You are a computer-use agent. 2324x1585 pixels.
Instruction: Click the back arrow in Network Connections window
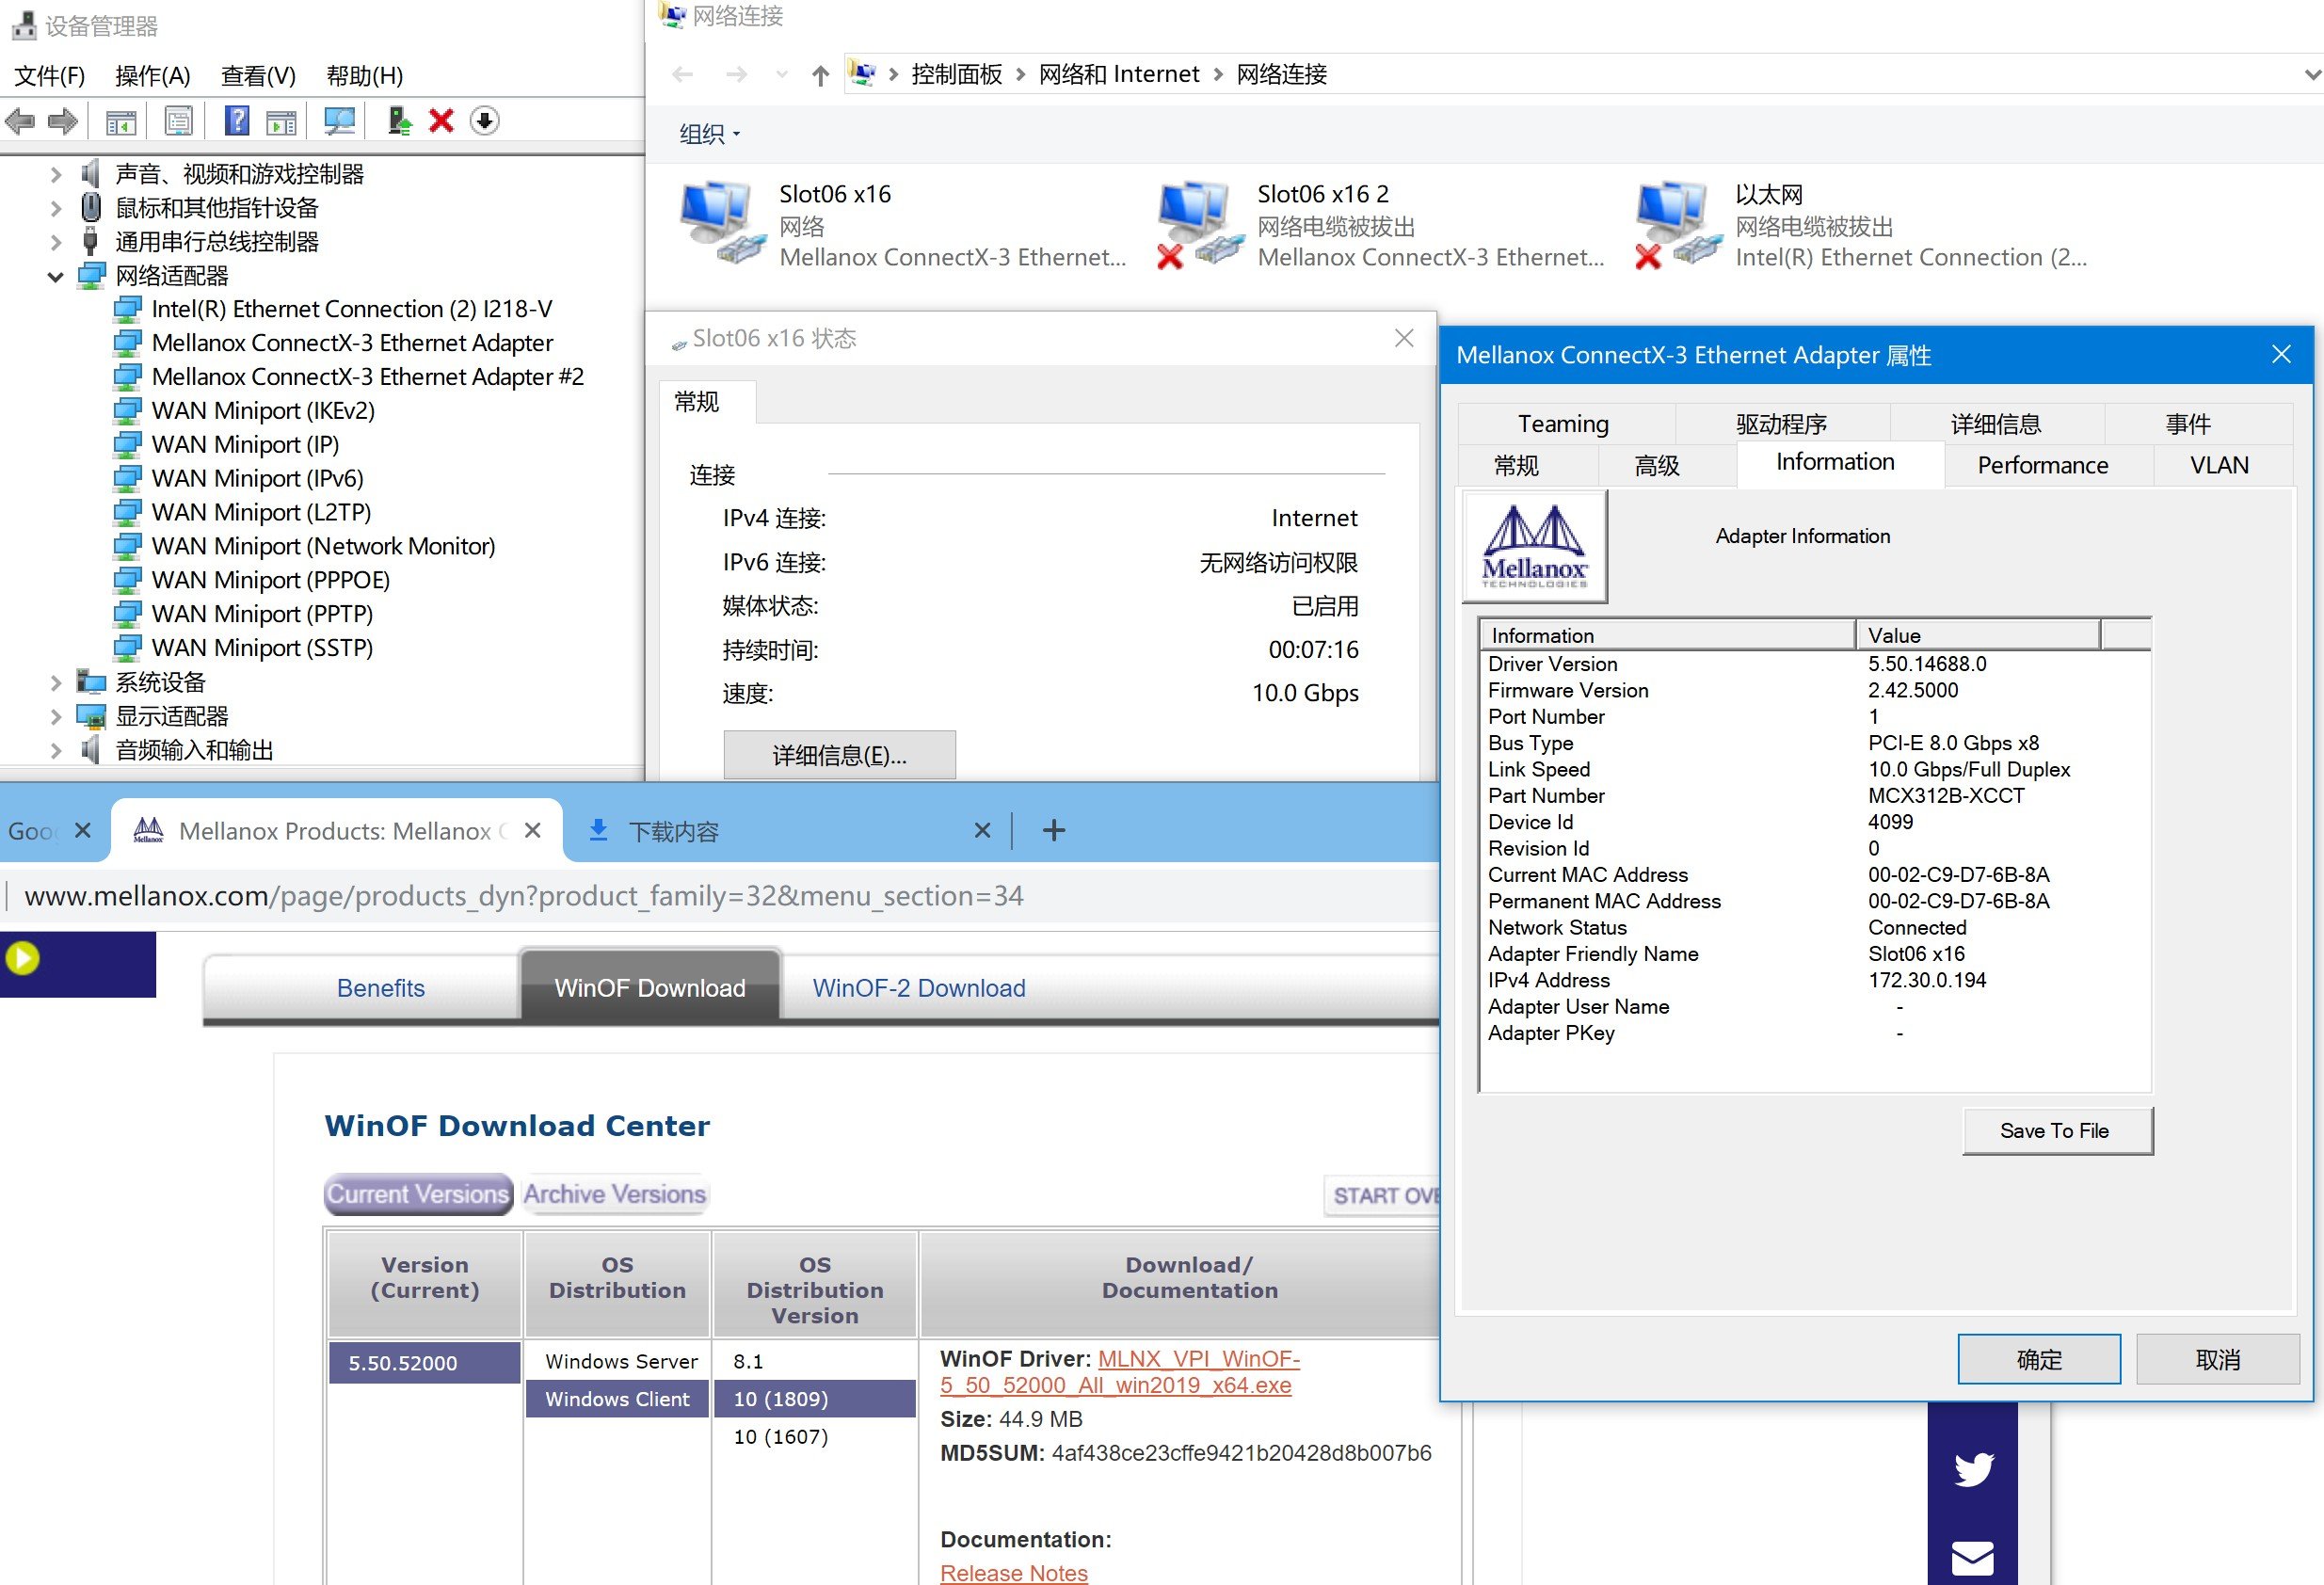(x=683, y=75)
